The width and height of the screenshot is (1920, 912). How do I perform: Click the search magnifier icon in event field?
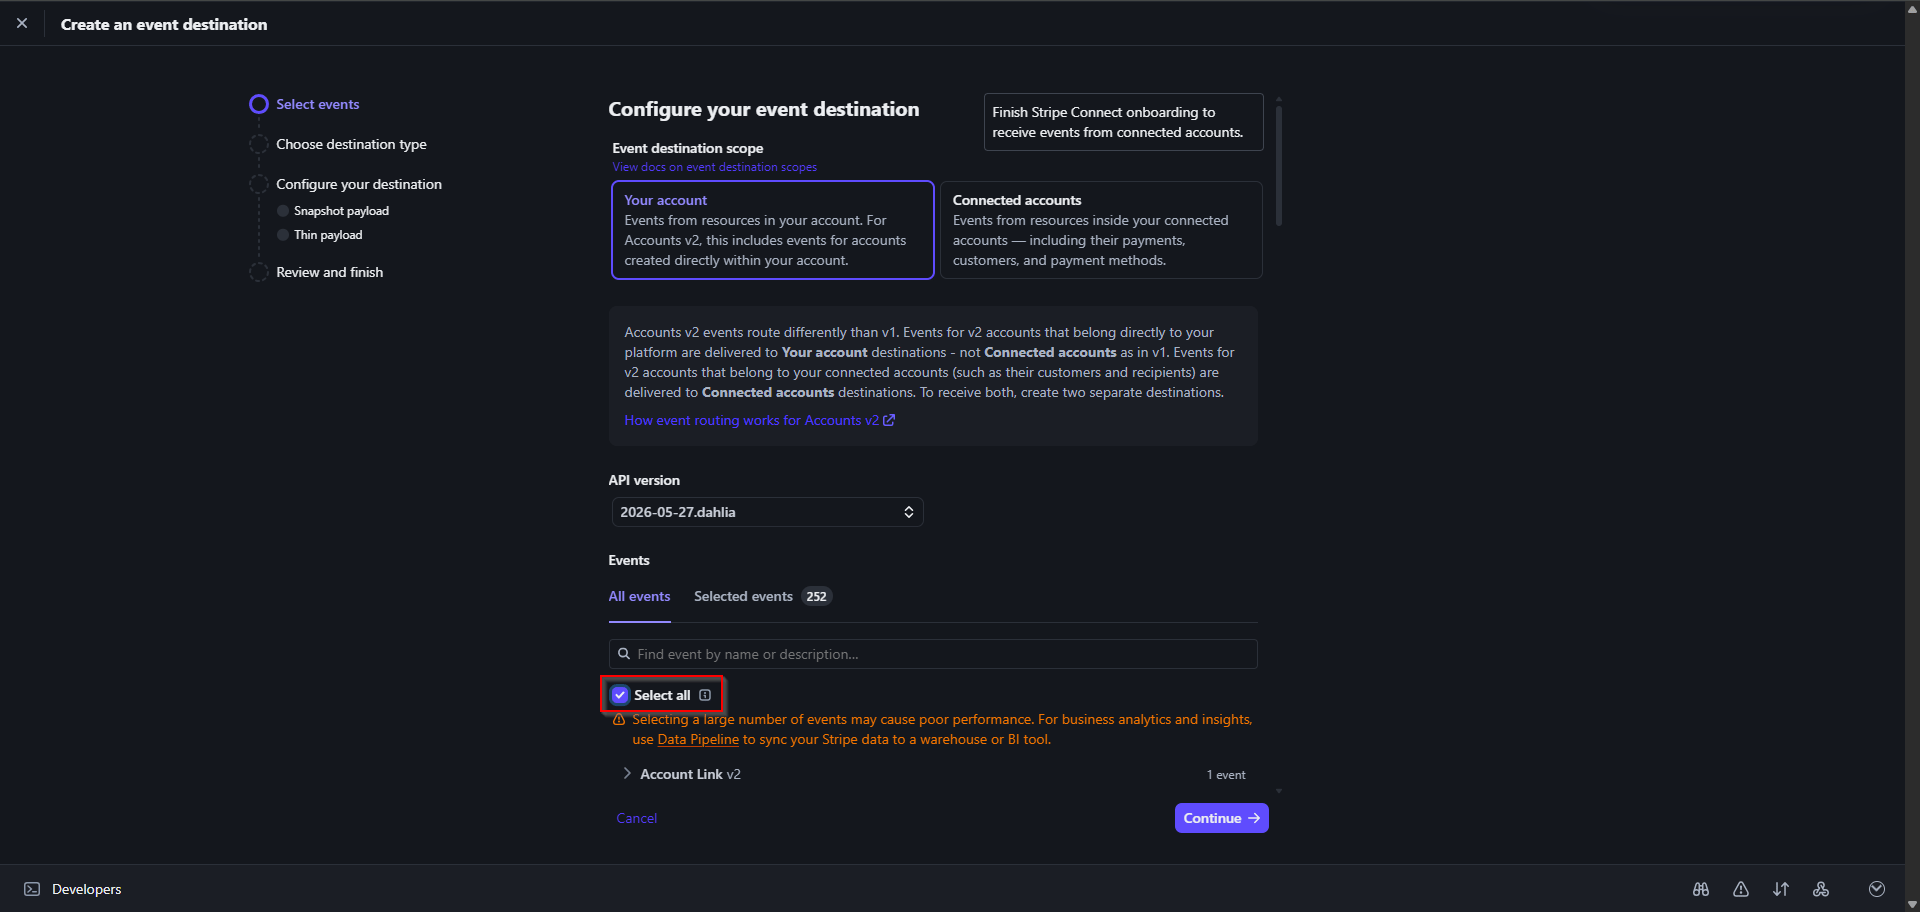624,654
